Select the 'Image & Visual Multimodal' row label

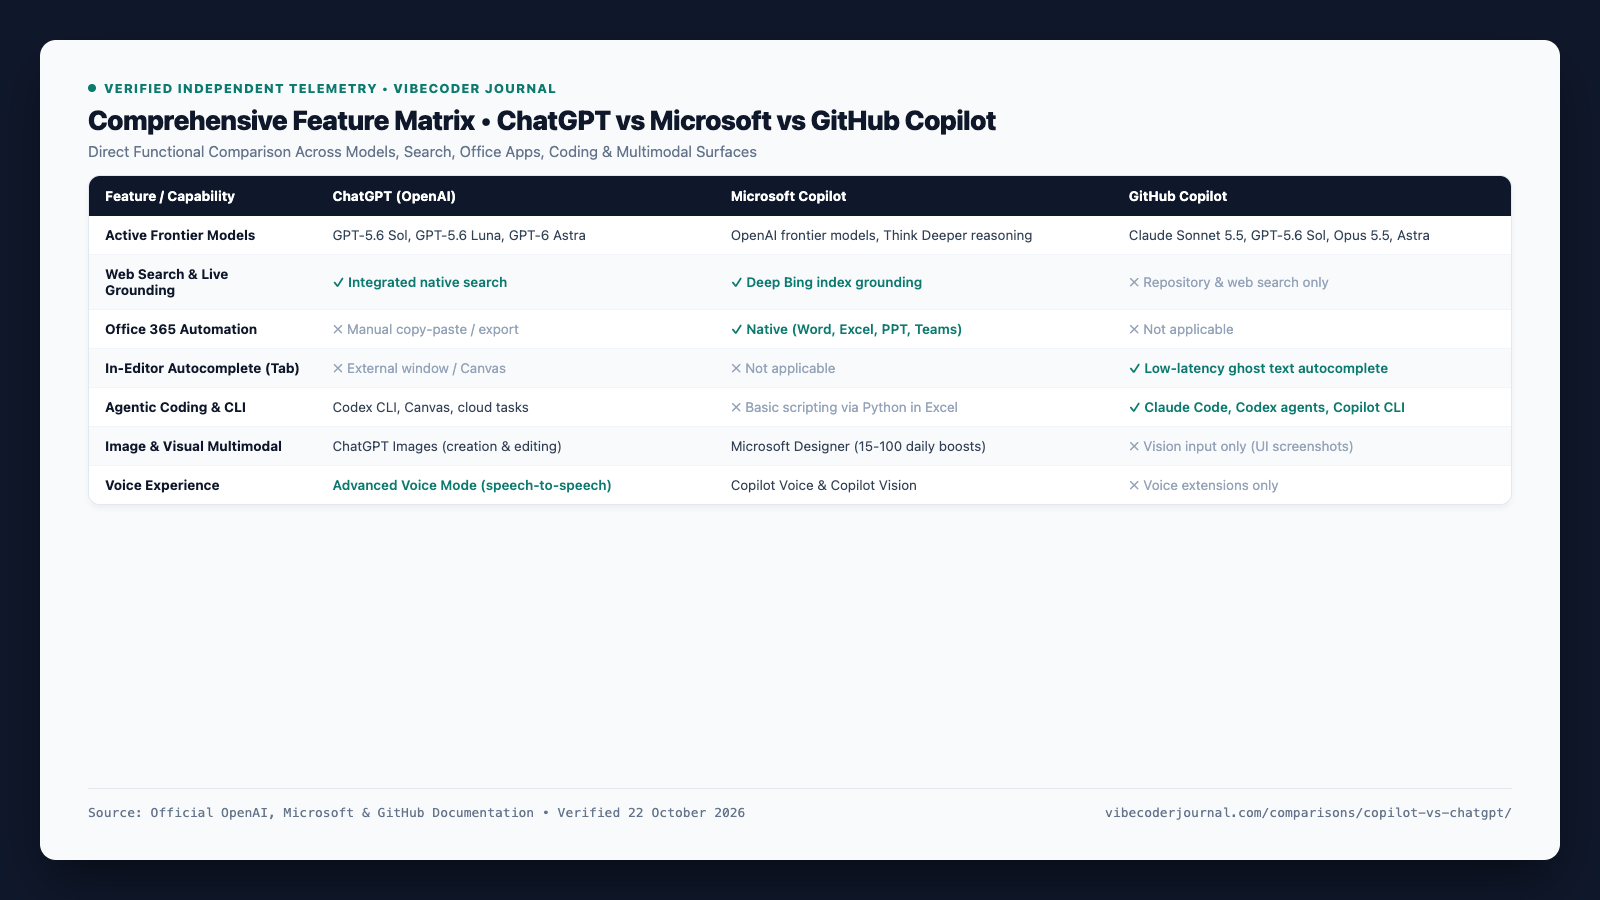(193, 446)
